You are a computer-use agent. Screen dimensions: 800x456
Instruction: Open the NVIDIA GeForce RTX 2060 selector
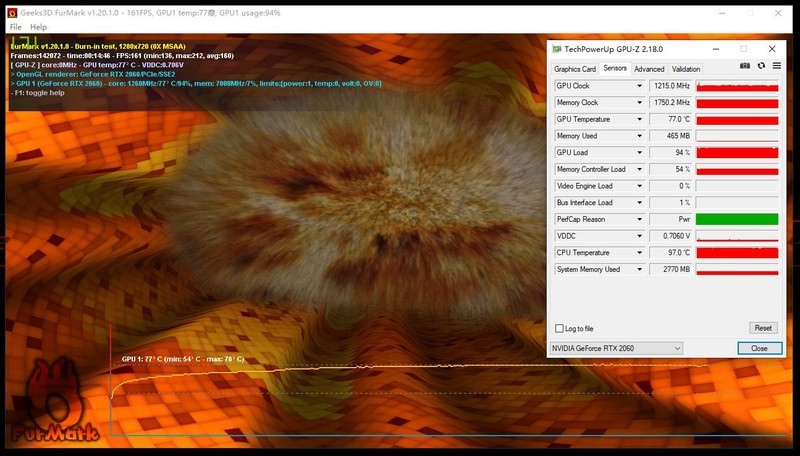coord(617,348)
